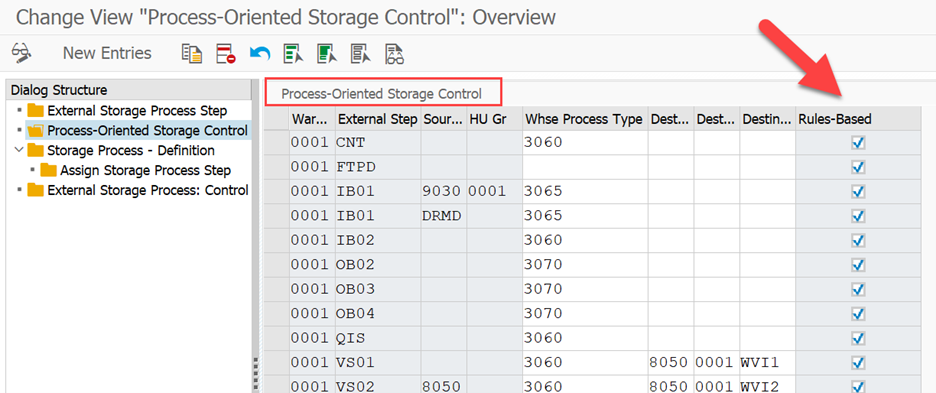Viewport: 936px width, 393px height.
Task: Click the WVI1 destination cell
Action: tap(768, 363)
